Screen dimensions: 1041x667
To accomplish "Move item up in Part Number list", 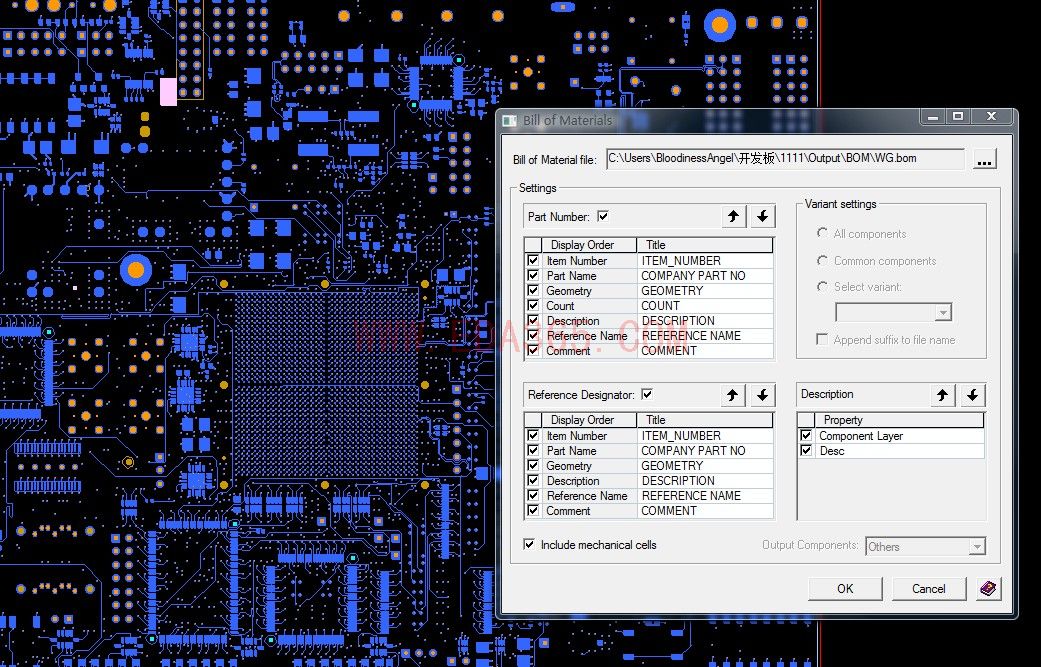I will point(734,216).
